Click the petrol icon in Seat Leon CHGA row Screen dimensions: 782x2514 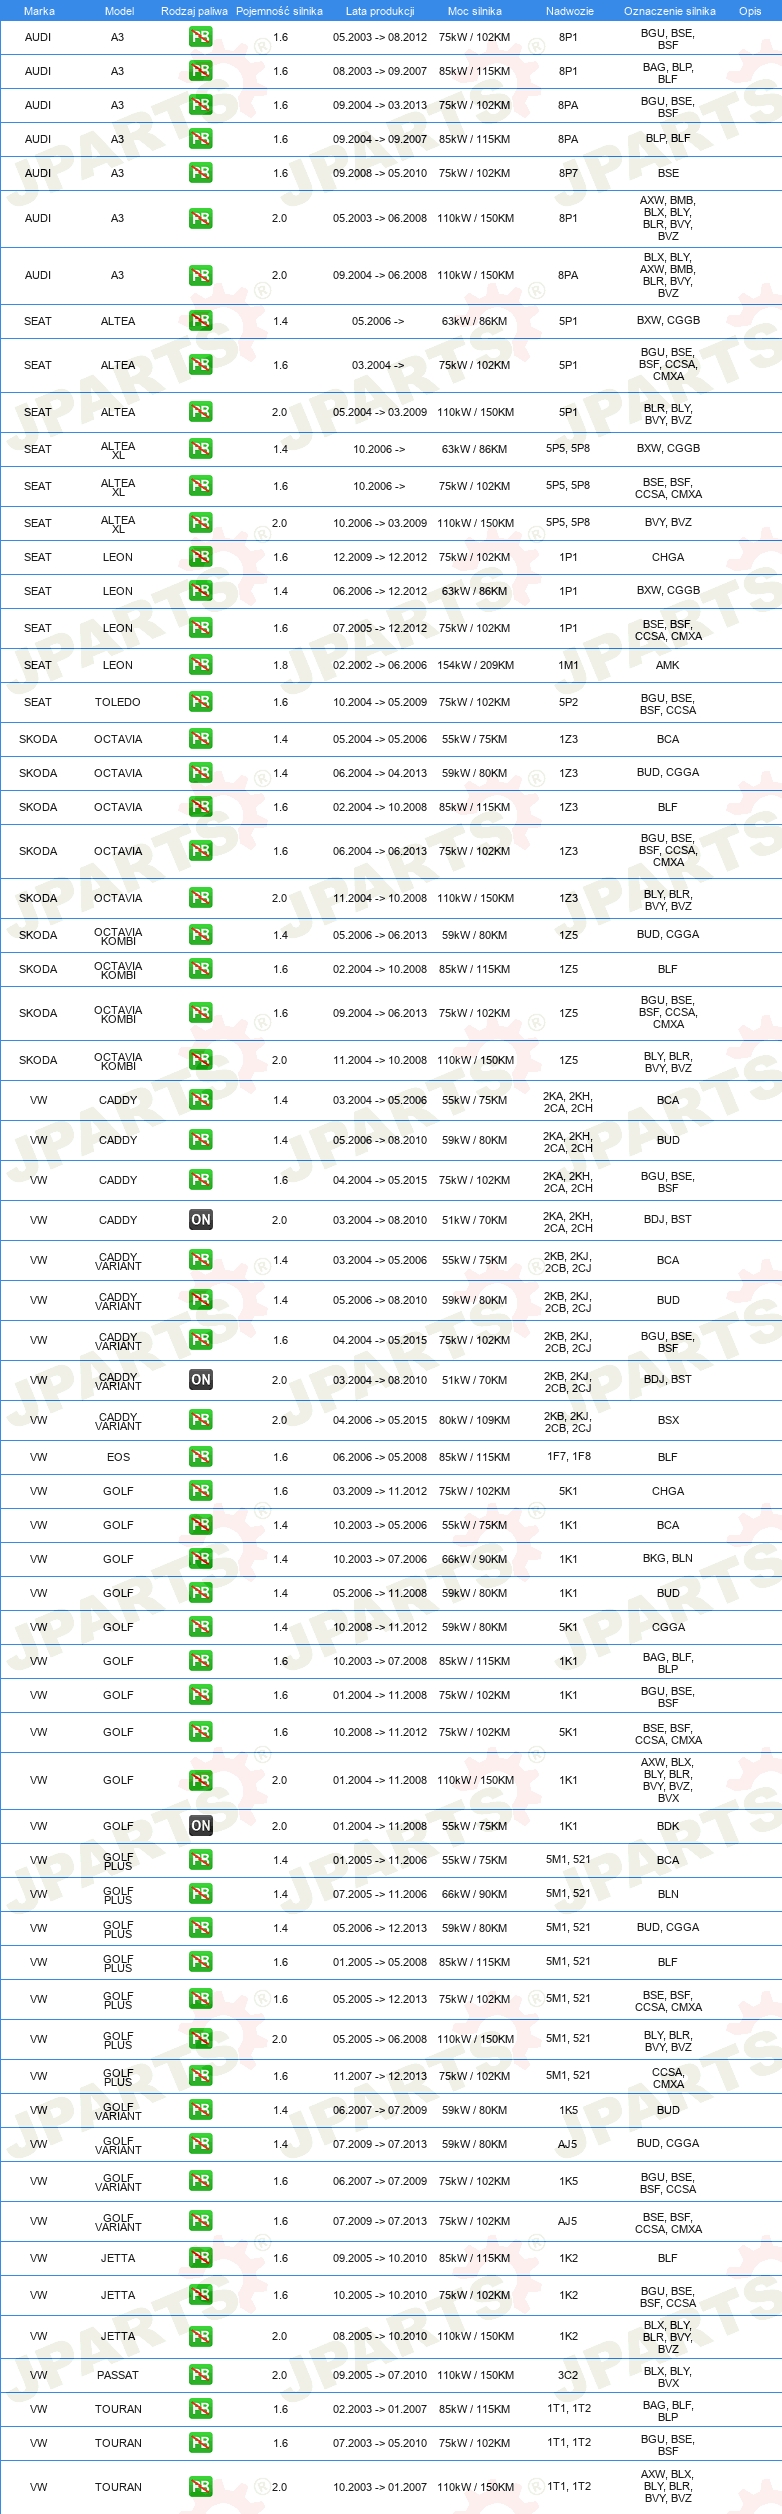200,556
